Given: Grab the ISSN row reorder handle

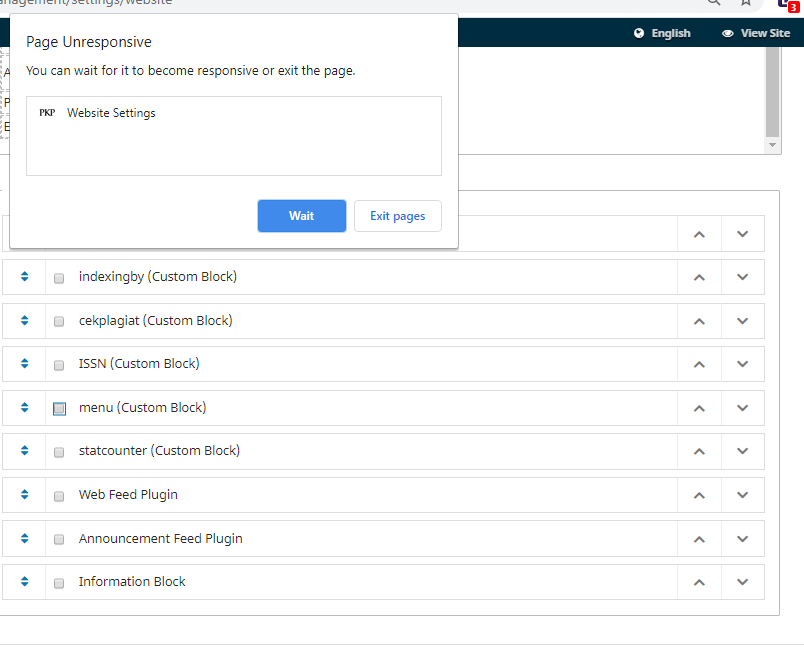Looking at the screenshot, I should click(24, 363).
